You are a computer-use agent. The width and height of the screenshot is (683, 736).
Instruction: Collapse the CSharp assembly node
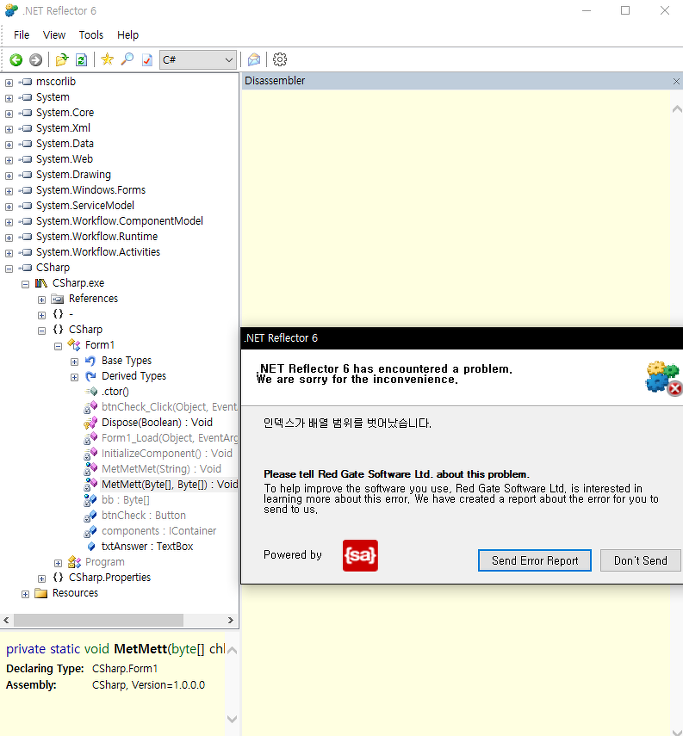click(x=9, y=268)
